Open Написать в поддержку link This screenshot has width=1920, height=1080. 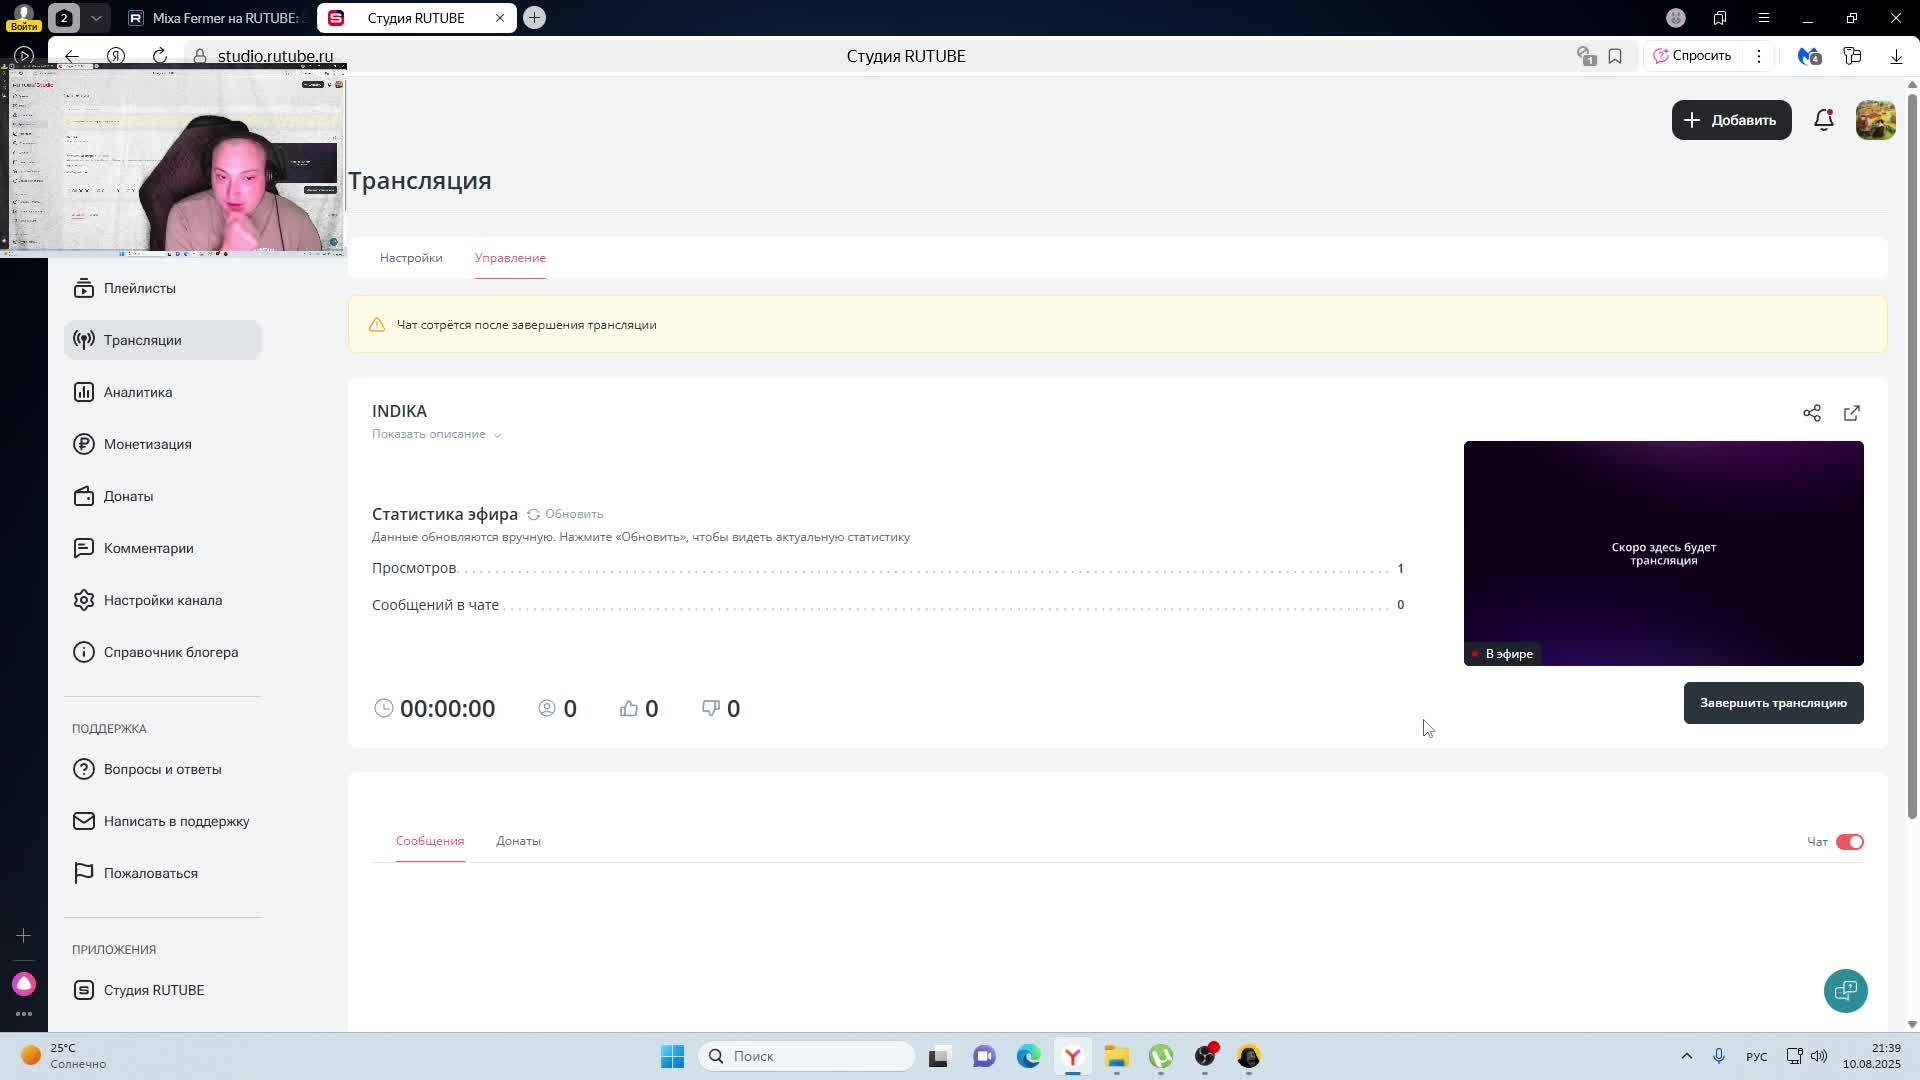pyautogui.click(x=176, y=821)
